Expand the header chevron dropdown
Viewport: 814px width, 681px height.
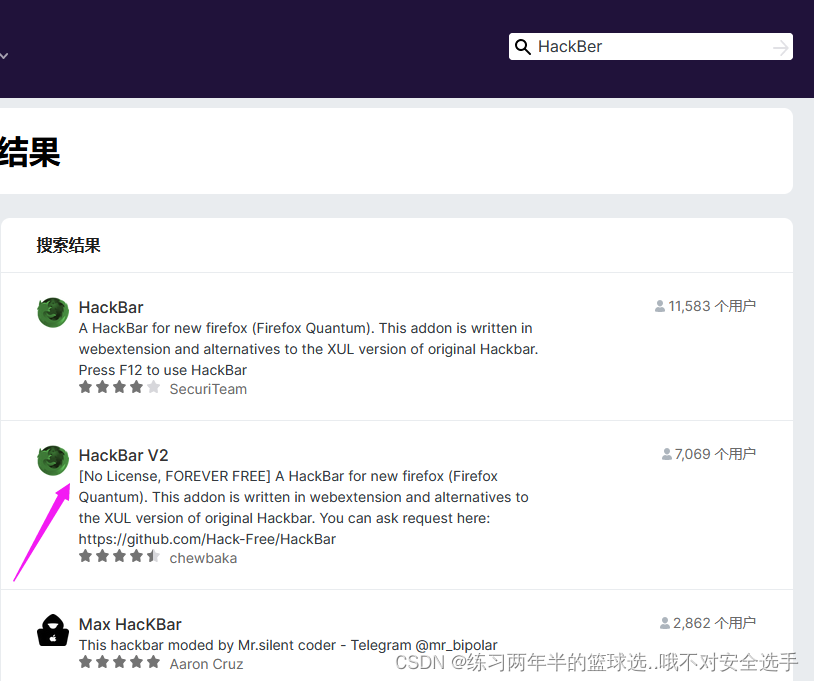point(4,56)
